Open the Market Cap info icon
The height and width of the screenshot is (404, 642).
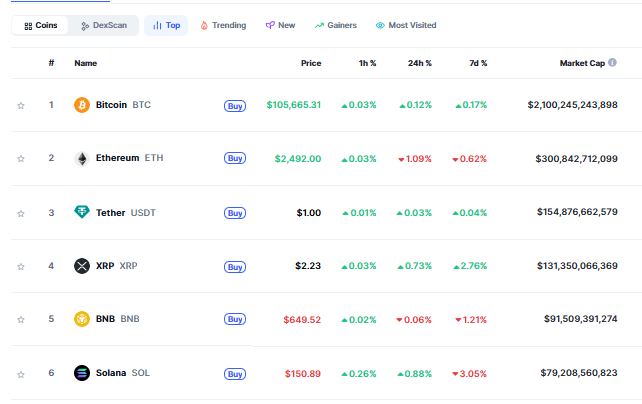[x=612, y=63]
